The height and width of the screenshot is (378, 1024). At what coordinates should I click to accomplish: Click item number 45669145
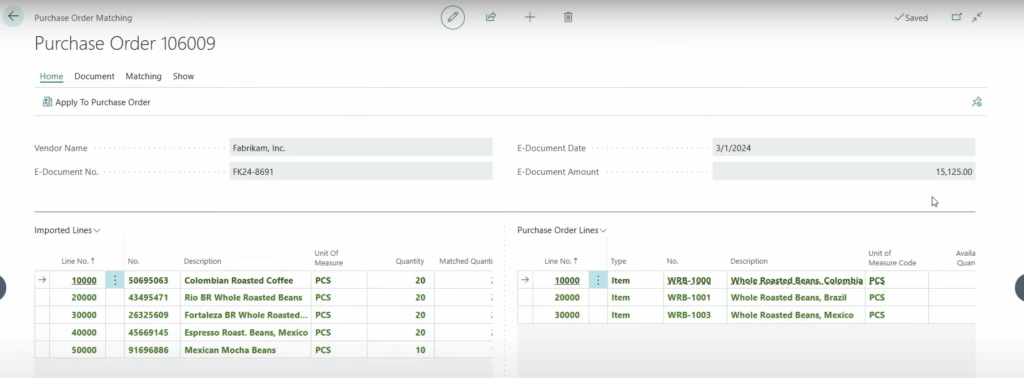(148, 332)
